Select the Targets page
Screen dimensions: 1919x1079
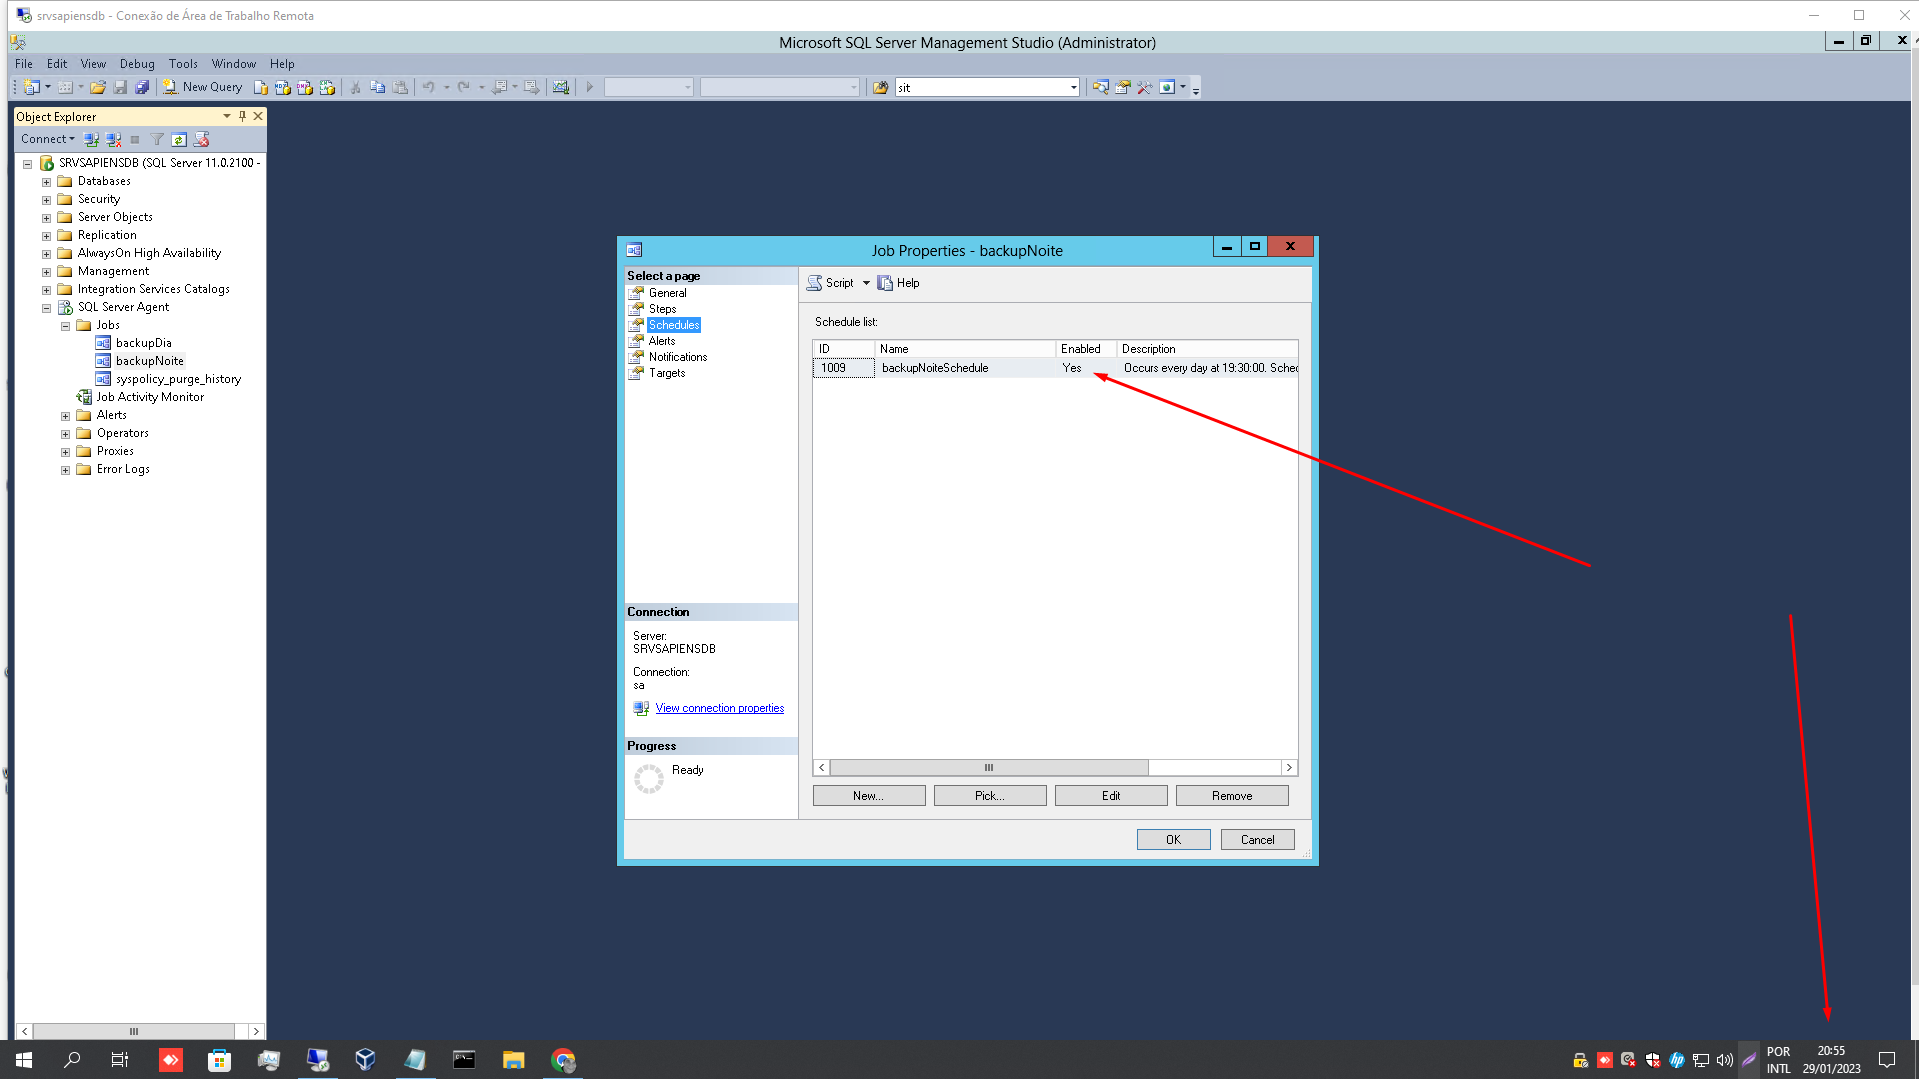click(x=667, y=373)
